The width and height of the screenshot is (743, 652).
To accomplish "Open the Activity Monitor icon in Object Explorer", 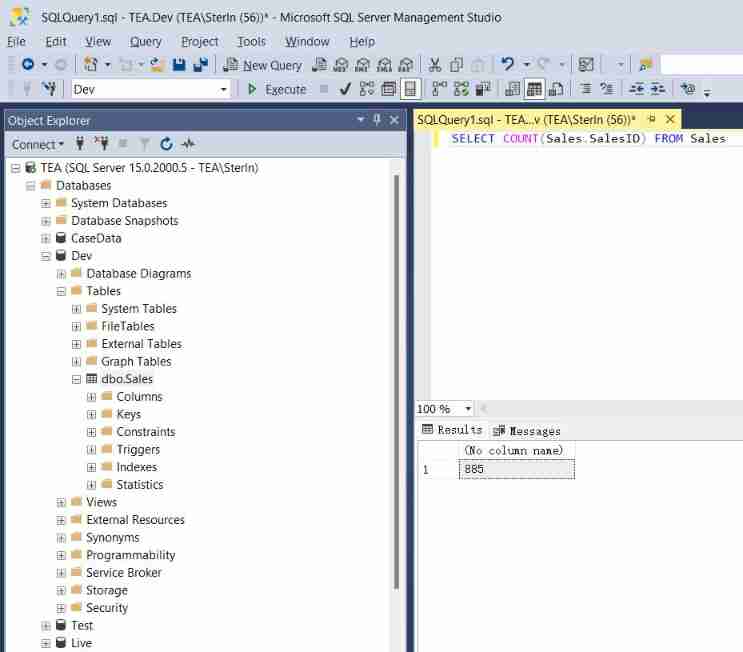I will (x=188, y=144).
